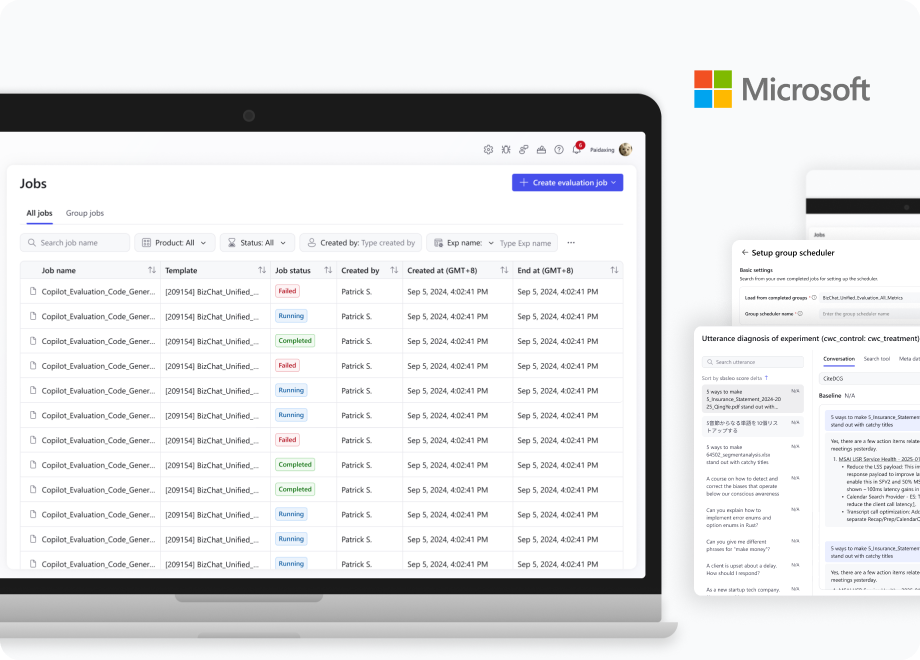This screenshot has height=660, width=920.
Task: Open settings via the gear icon
Action: (488, 149)
